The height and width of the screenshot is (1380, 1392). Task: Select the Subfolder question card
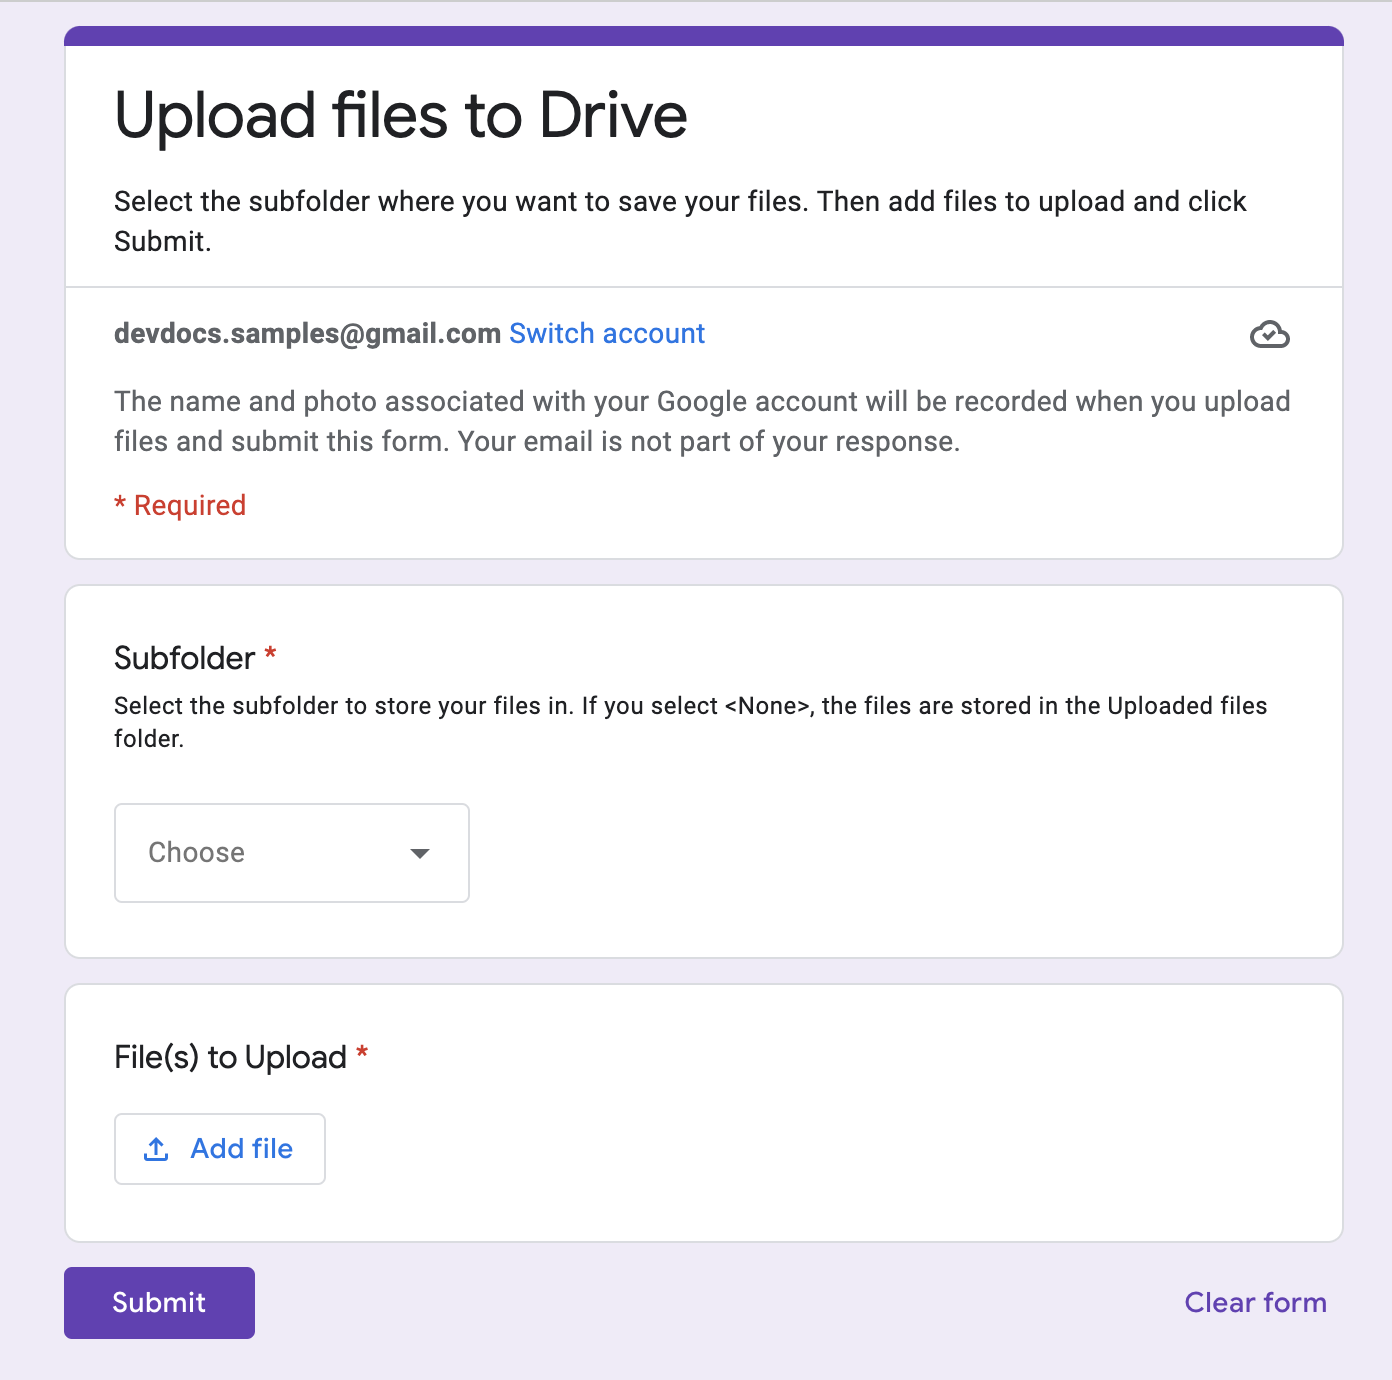click(x=703, y=770)
